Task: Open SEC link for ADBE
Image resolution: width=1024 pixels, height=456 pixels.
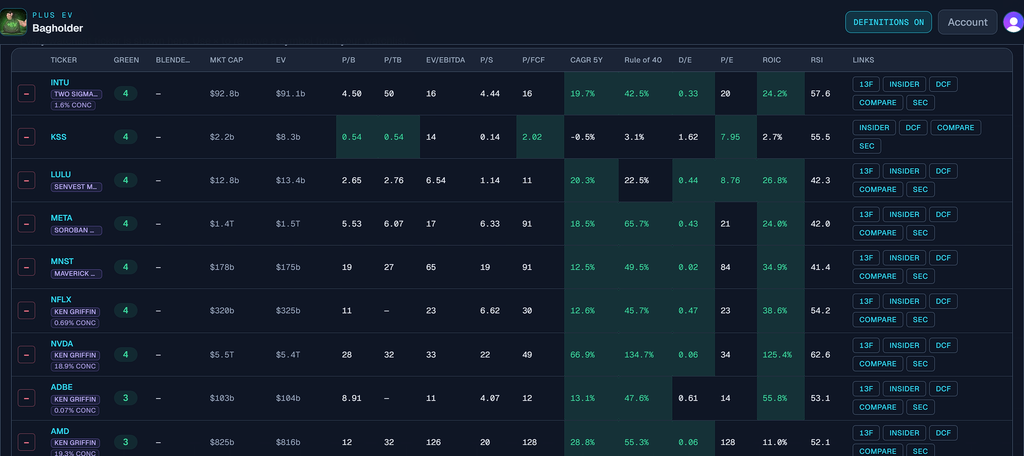Action: (920, 407)
